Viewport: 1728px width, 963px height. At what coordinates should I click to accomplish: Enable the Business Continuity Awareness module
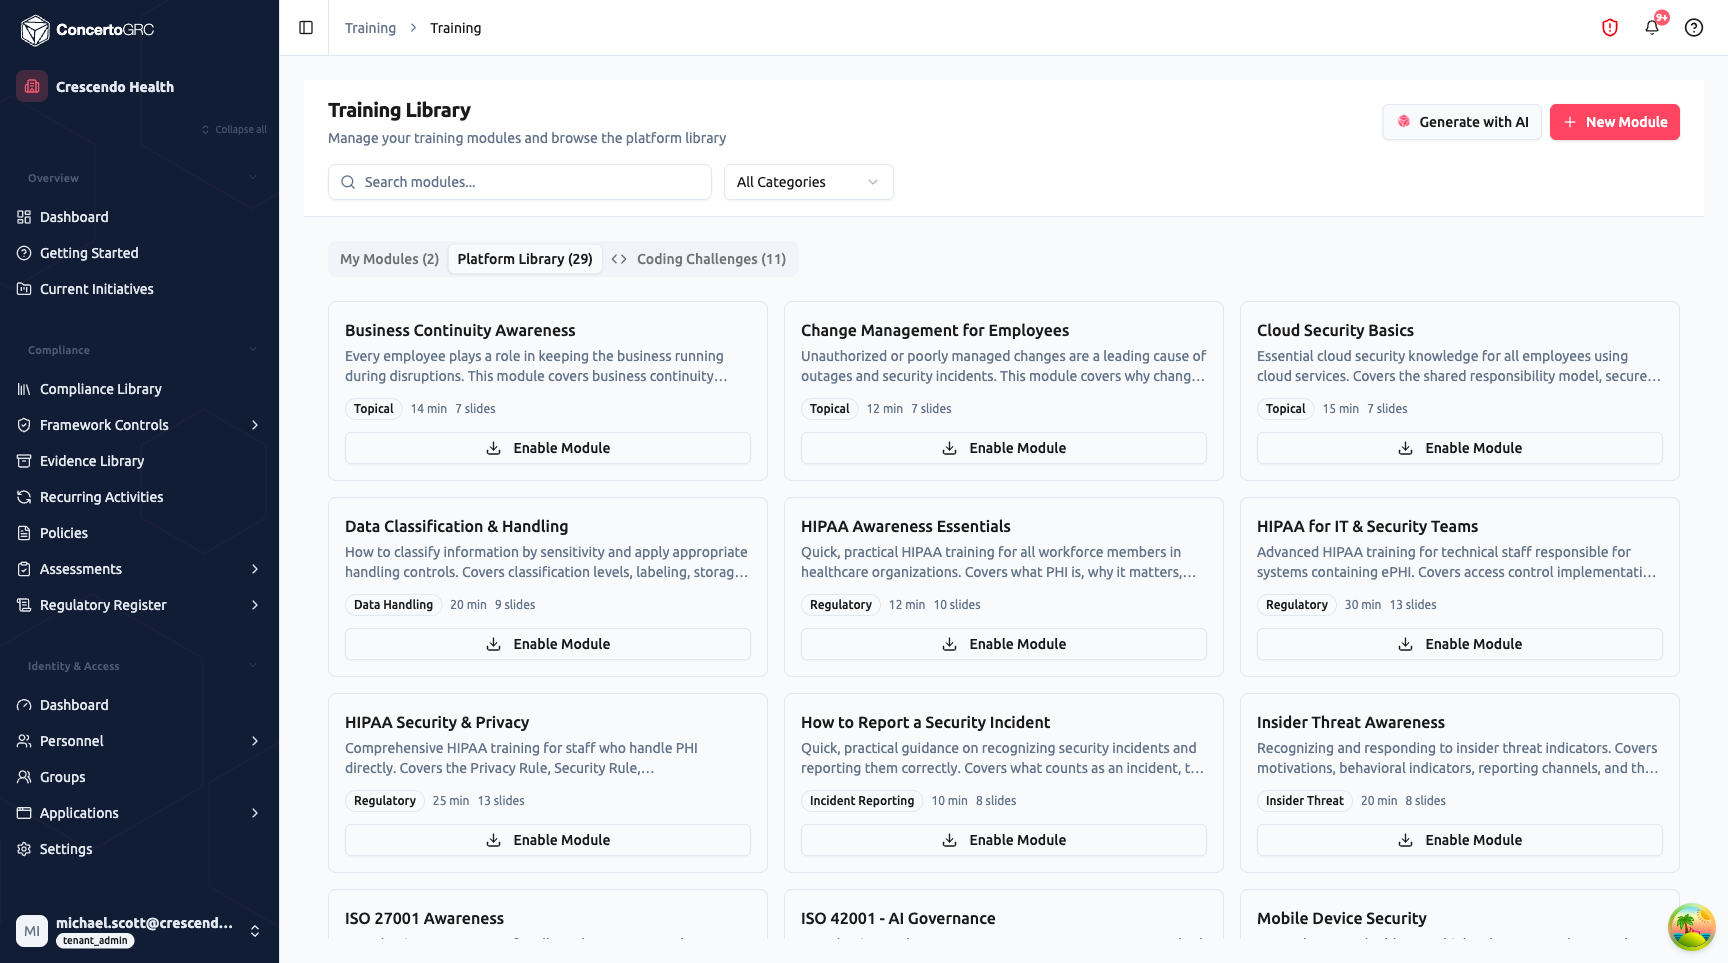click(548, 448)
